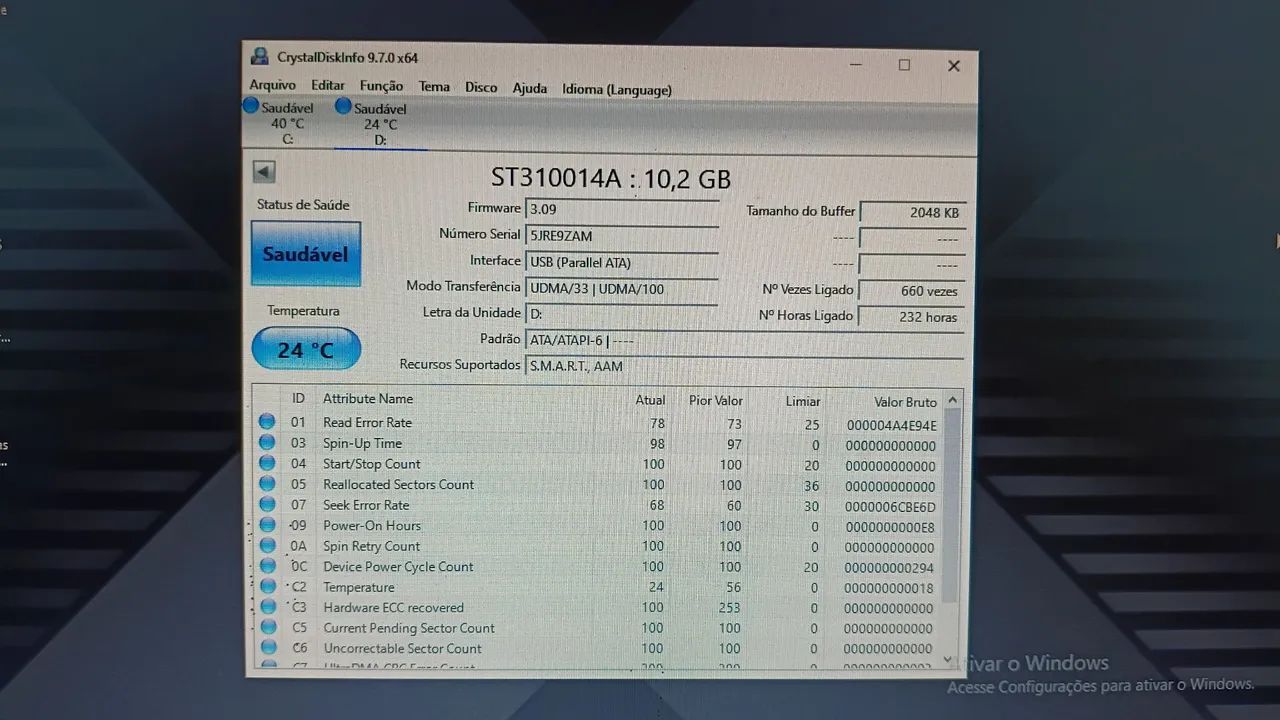This screenshot has width=1280, height=720.
Task: Click the Spin-Up Time attribute name
Action: tap(362, 443)
